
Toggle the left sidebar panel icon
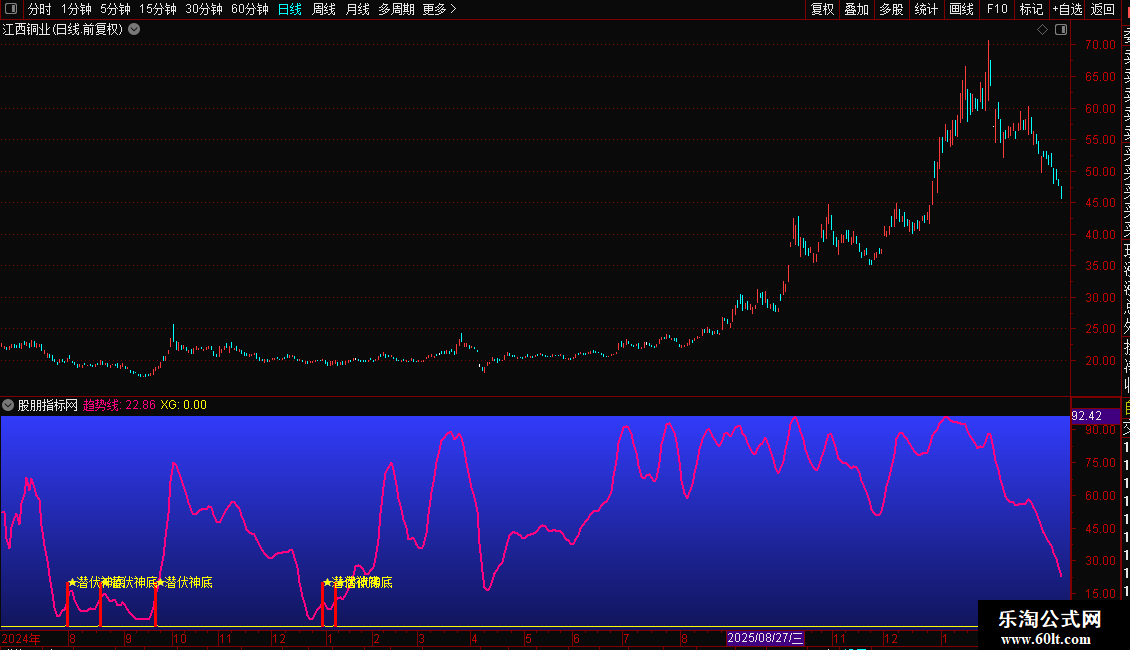point(11,9)
